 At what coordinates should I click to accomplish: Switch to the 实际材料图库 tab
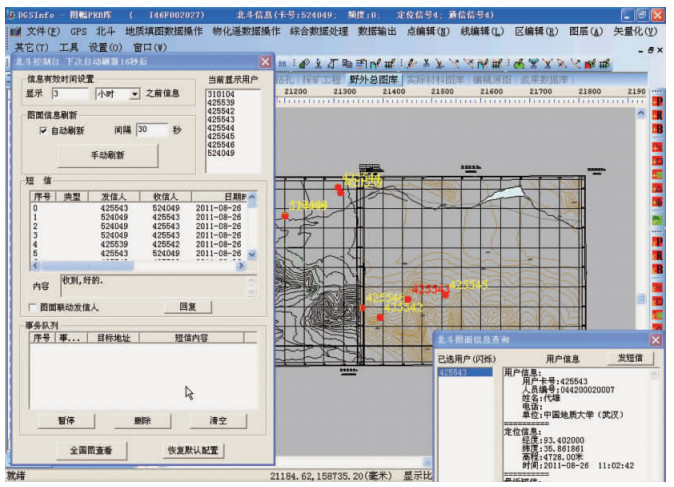(x=435, y=80)
